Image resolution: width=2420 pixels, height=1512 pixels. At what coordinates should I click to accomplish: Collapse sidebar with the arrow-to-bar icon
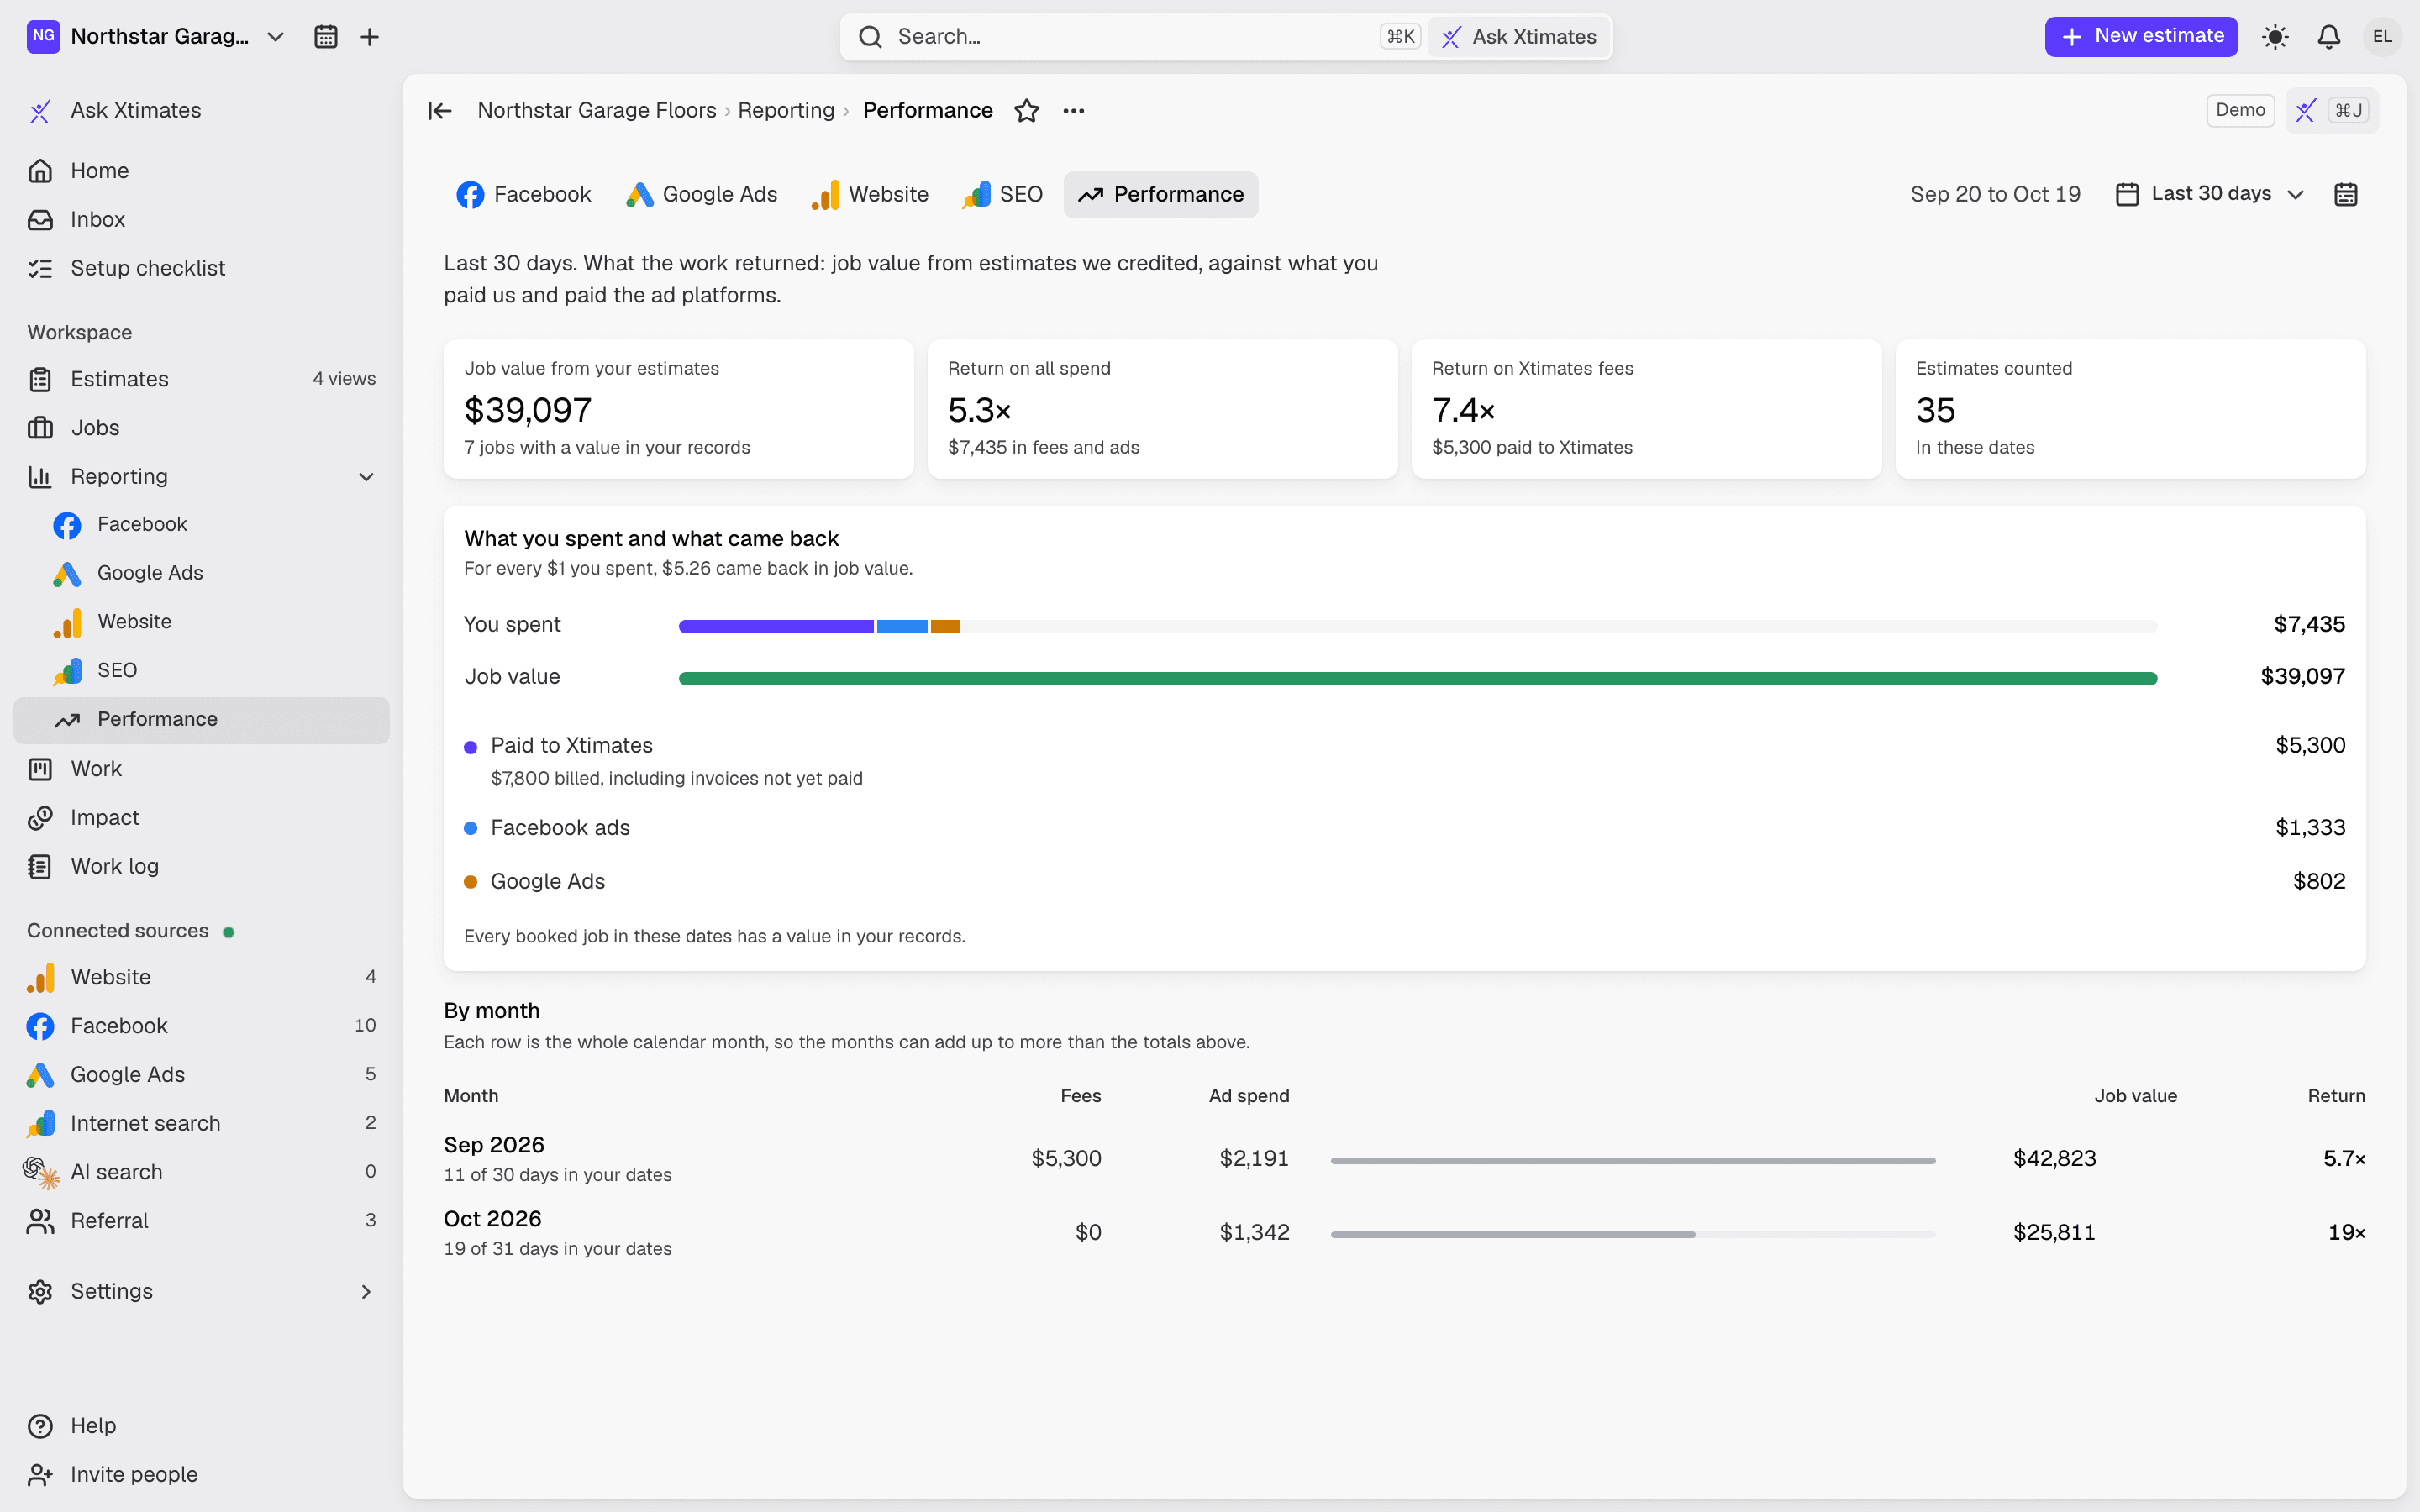tap(440, 111)
